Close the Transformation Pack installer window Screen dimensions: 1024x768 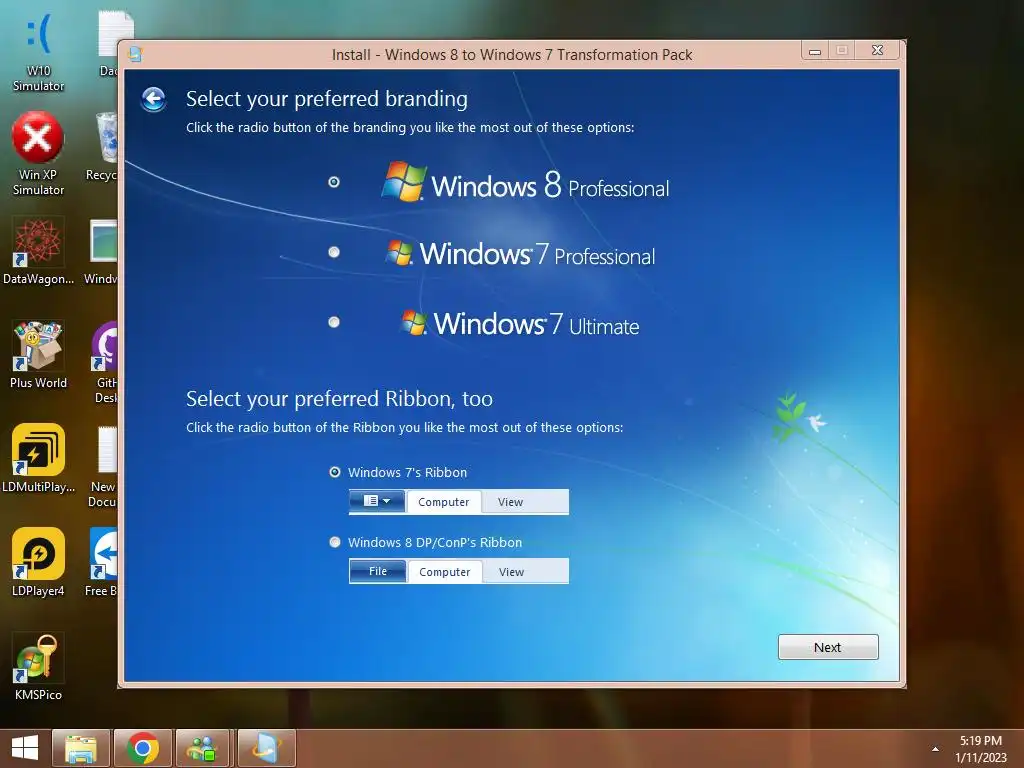[x=878, y=50]
